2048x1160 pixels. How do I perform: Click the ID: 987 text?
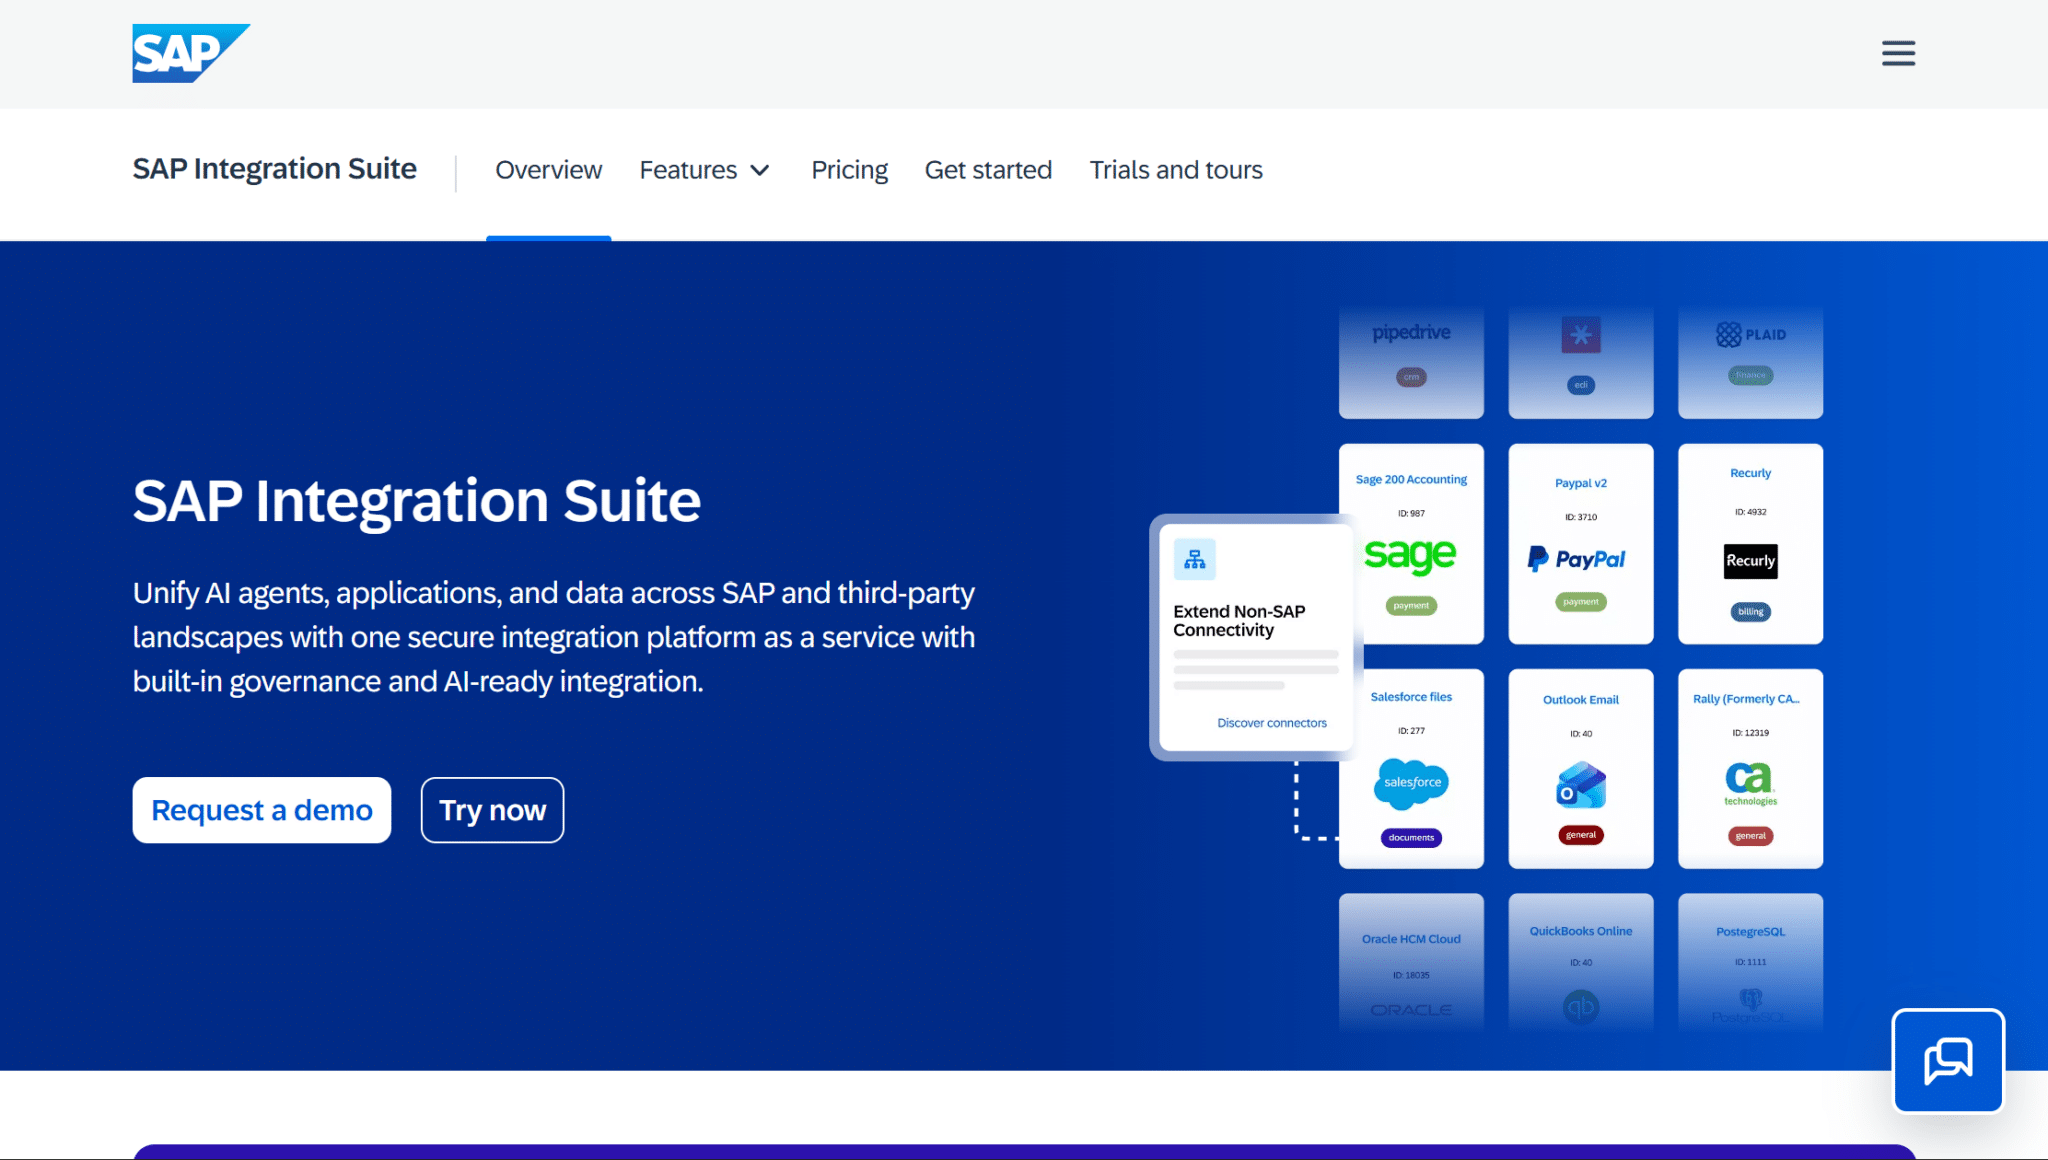1411,514
